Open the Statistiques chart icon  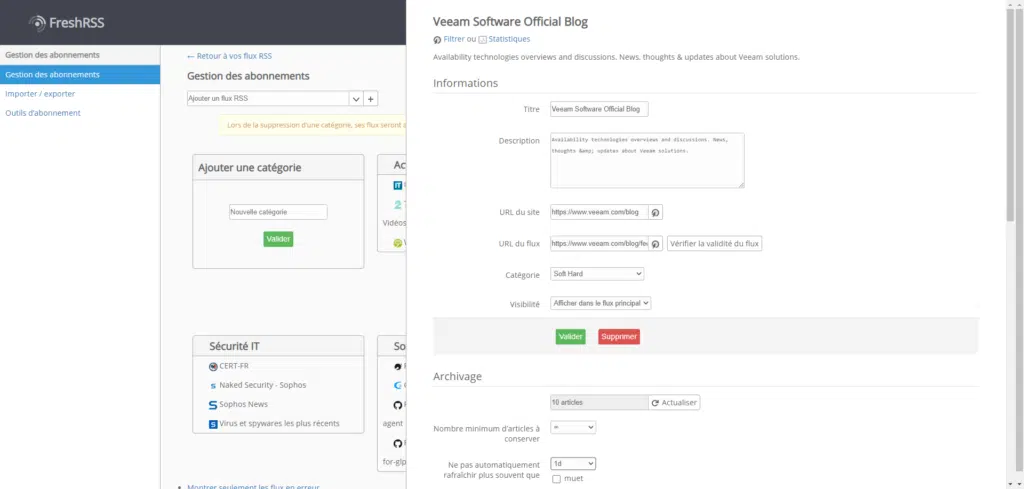483,40
